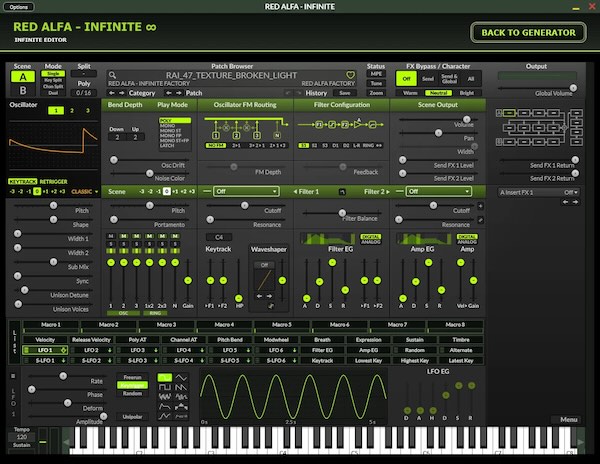Switch to oscillator 3 tab
600x464 pixels.
point(88,111)
